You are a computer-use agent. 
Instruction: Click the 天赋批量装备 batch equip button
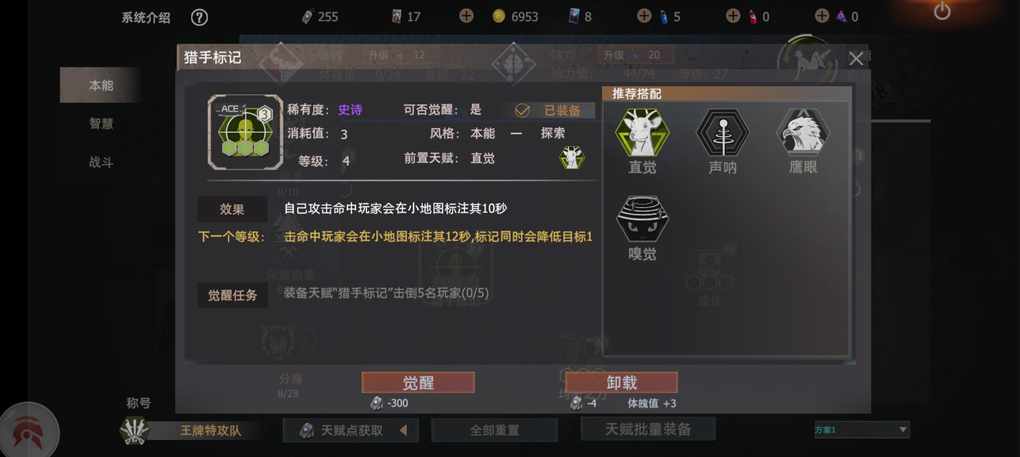pyautogui.click(x=648, y=429)
